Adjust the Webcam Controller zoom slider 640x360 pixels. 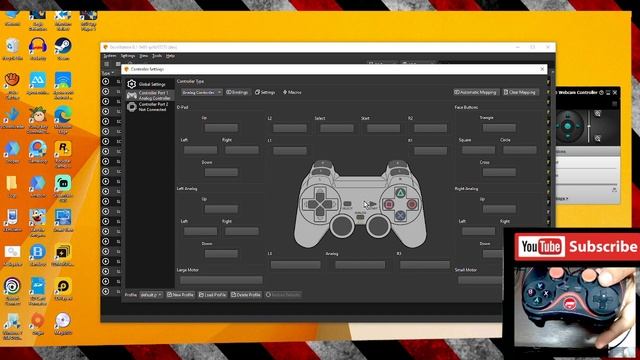(x=589, y=127)
